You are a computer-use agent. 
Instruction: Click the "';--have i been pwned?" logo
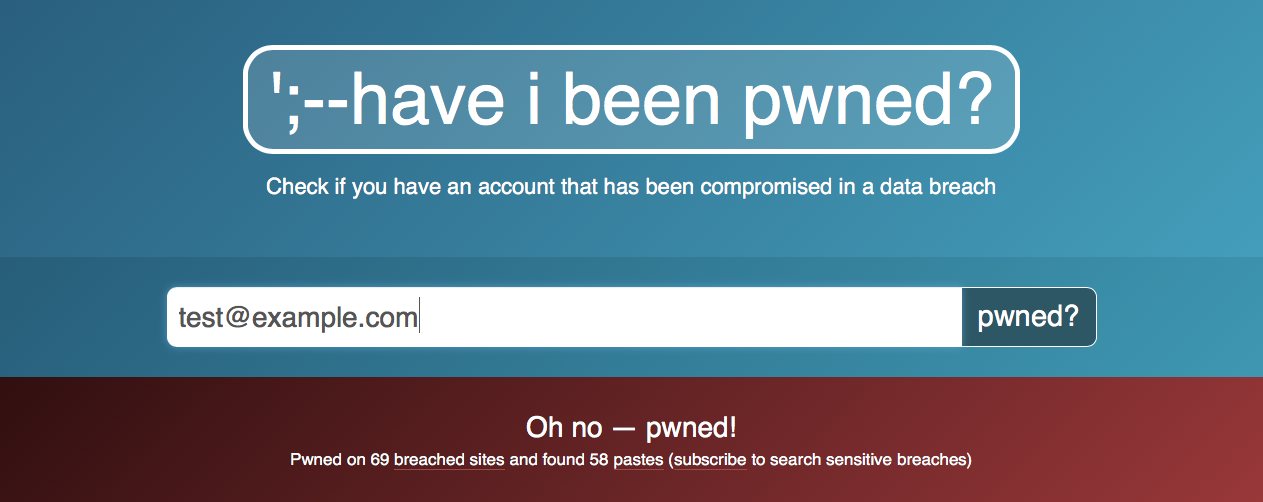631,100
